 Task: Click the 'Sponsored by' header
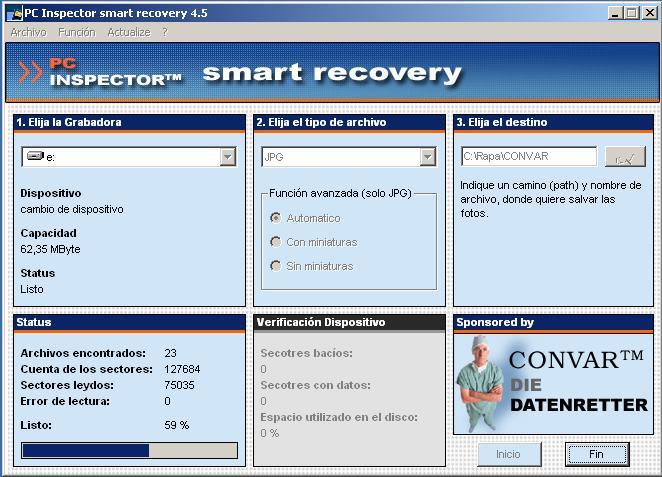(495, 323)
